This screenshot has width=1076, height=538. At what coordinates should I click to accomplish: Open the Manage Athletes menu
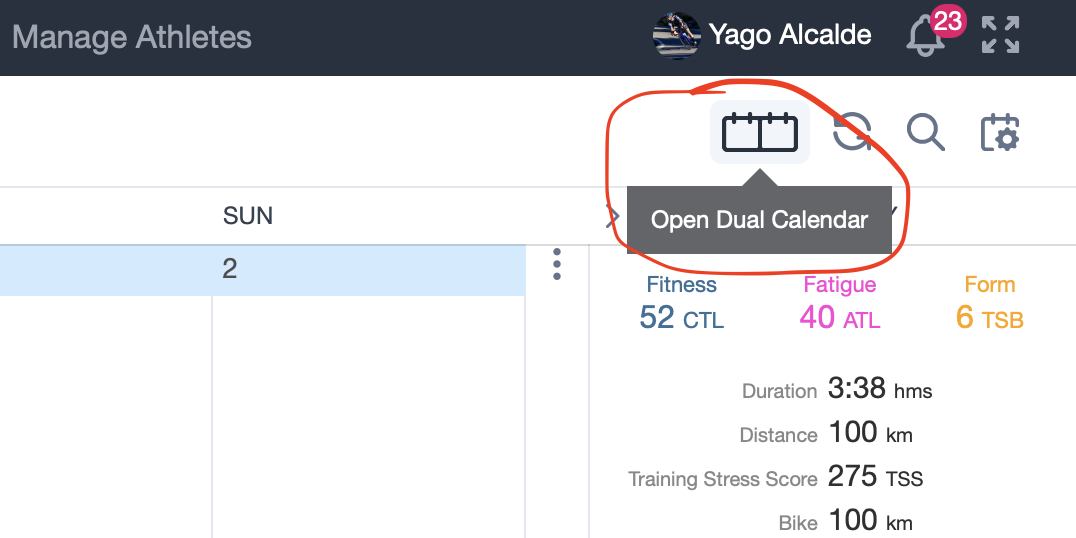(x=132, y=37)
